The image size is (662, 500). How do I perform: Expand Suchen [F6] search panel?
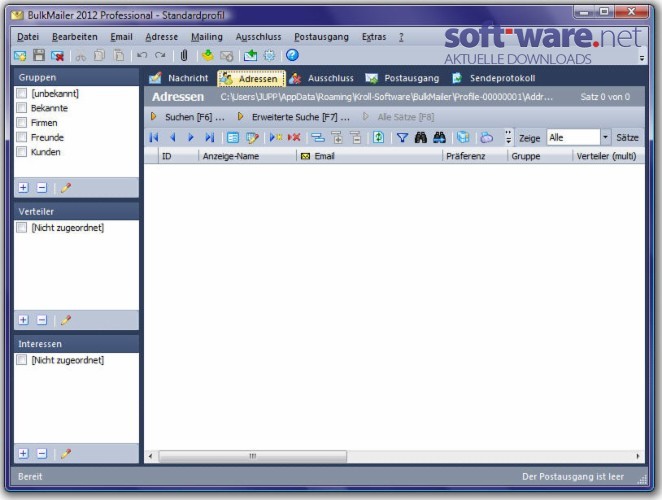(188, 117)
